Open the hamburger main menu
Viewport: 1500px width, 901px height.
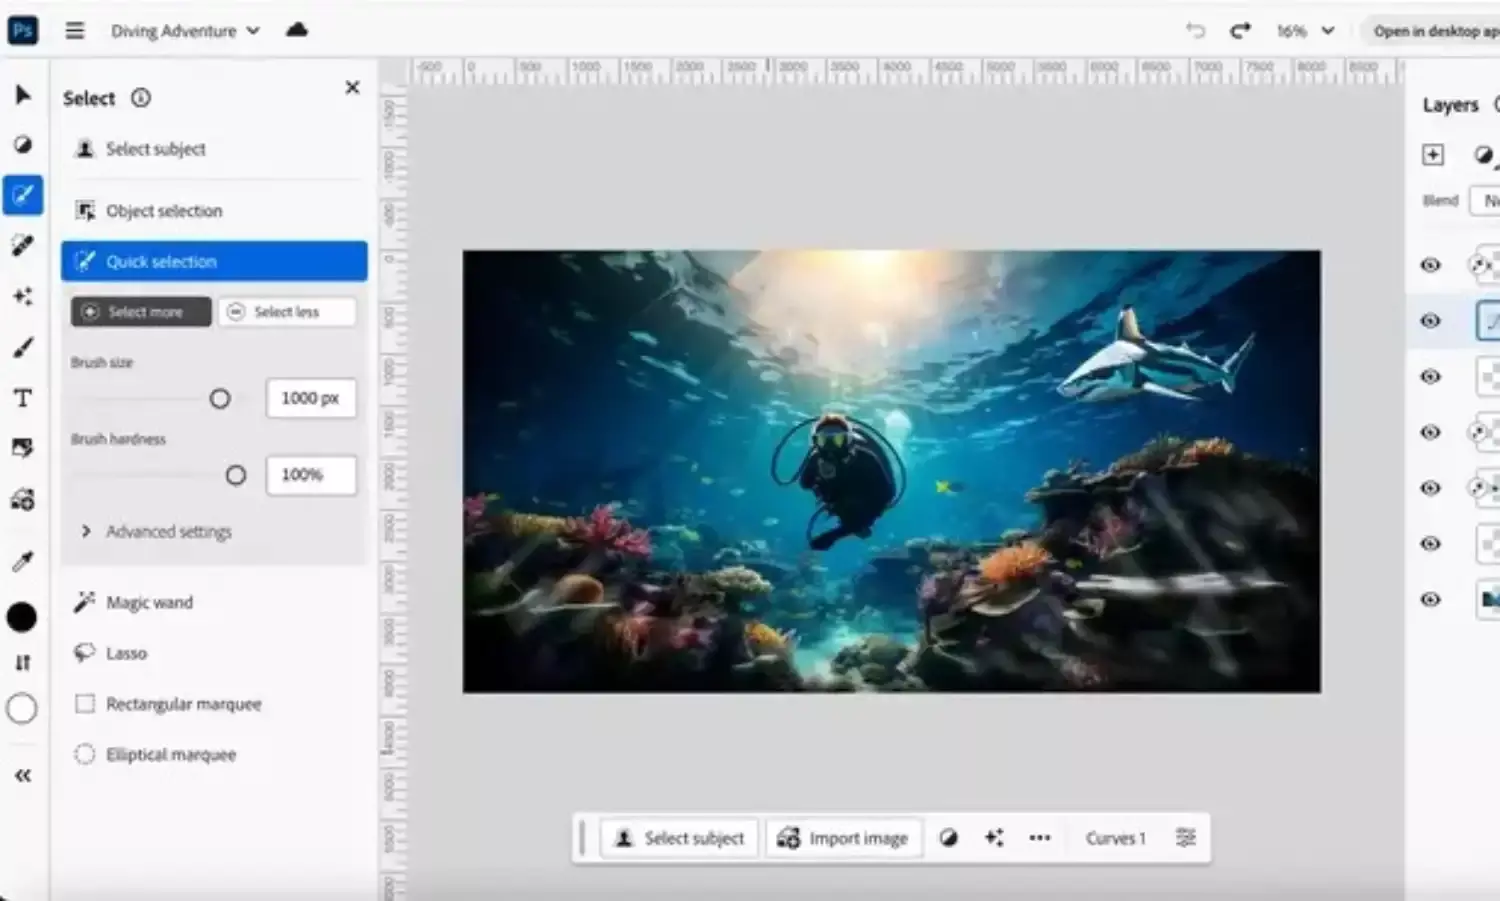tap(75, 30)
